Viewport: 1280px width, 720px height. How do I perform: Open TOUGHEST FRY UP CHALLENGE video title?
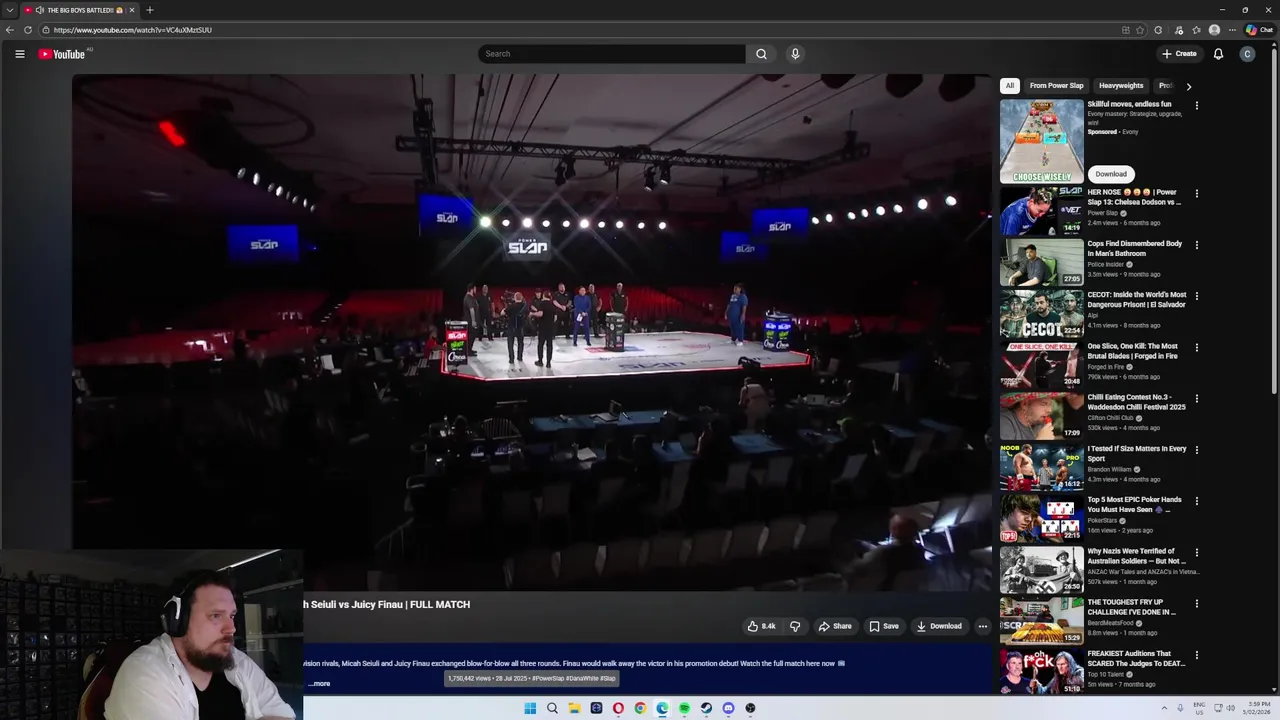(x=1132, y=607)
